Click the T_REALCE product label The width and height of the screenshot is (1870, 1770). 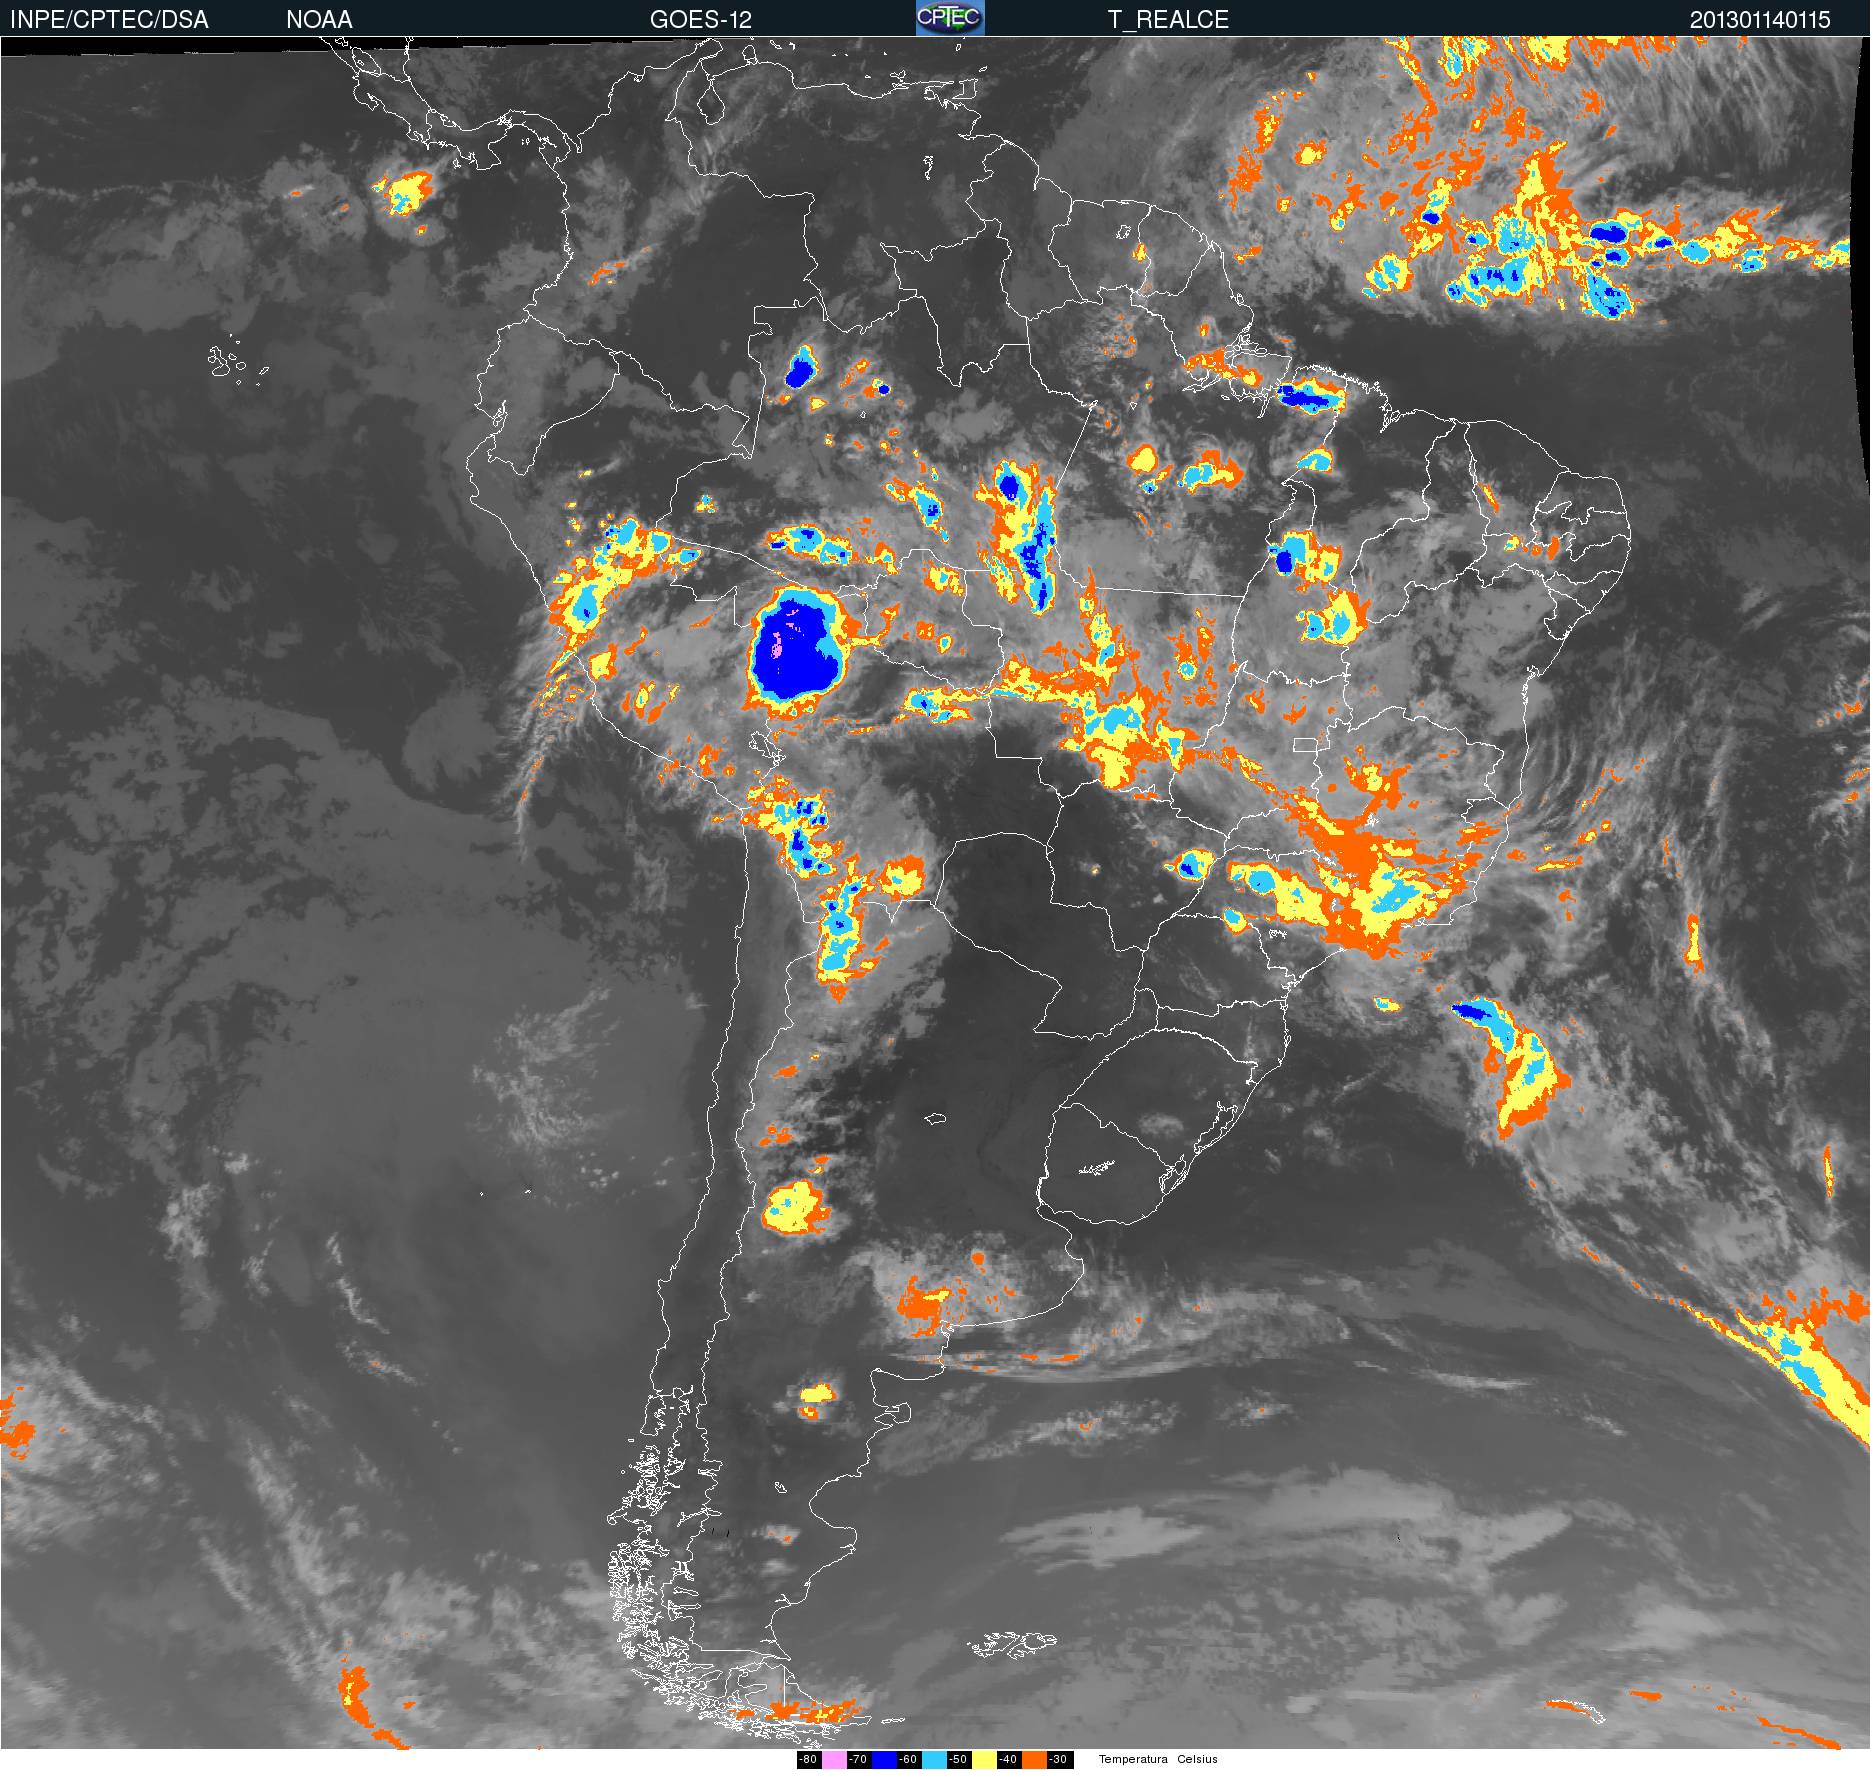point(1168,20)
